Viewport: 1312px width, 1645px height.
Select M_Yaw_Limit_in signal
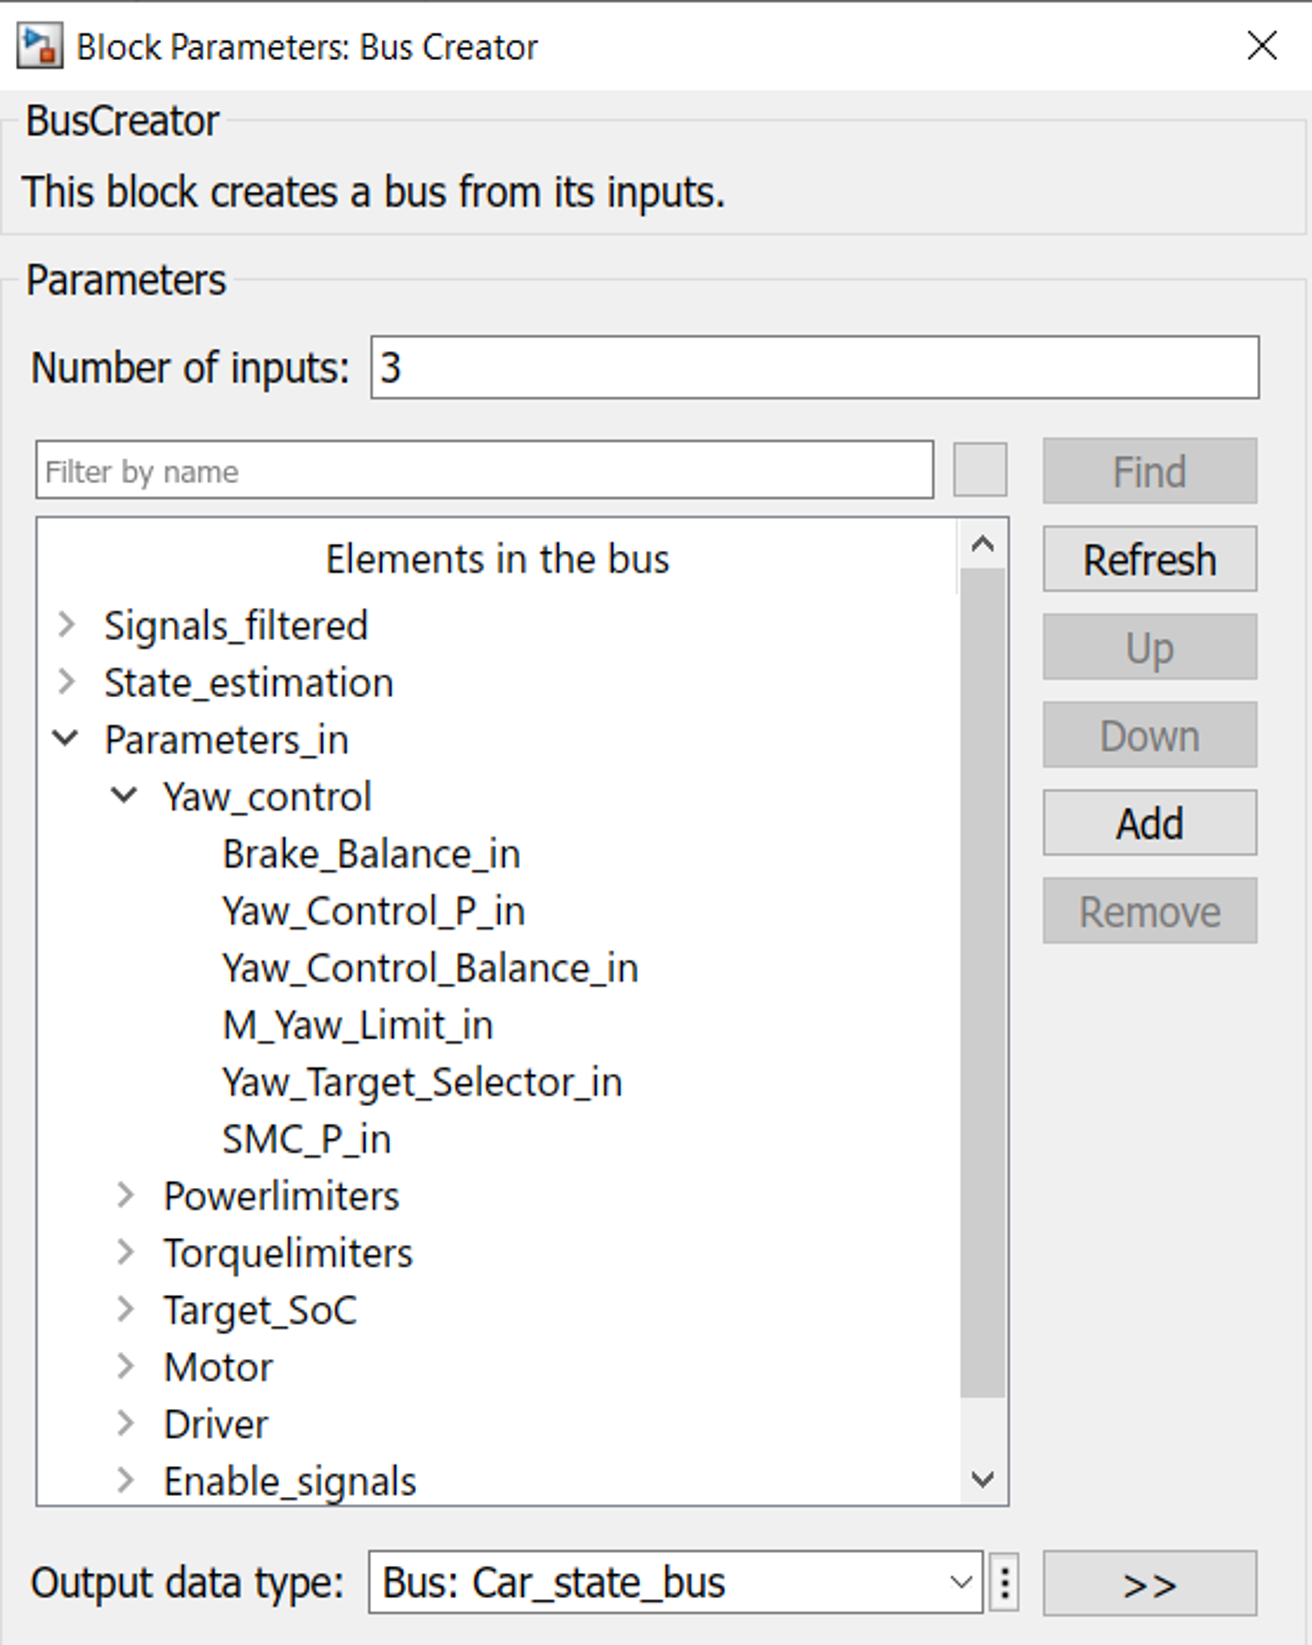click(x=358, y=1025)
